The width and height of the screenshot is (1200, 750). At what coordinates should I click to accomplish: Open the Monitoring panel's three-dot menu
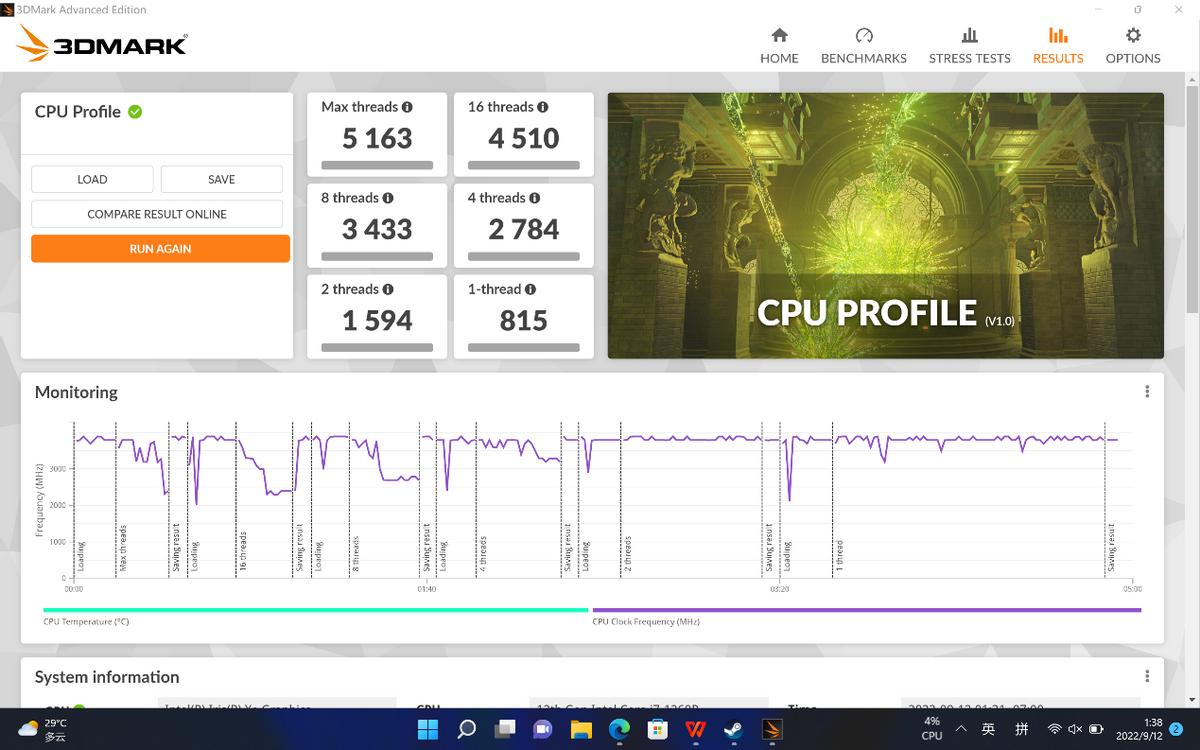pos(1146,391)
